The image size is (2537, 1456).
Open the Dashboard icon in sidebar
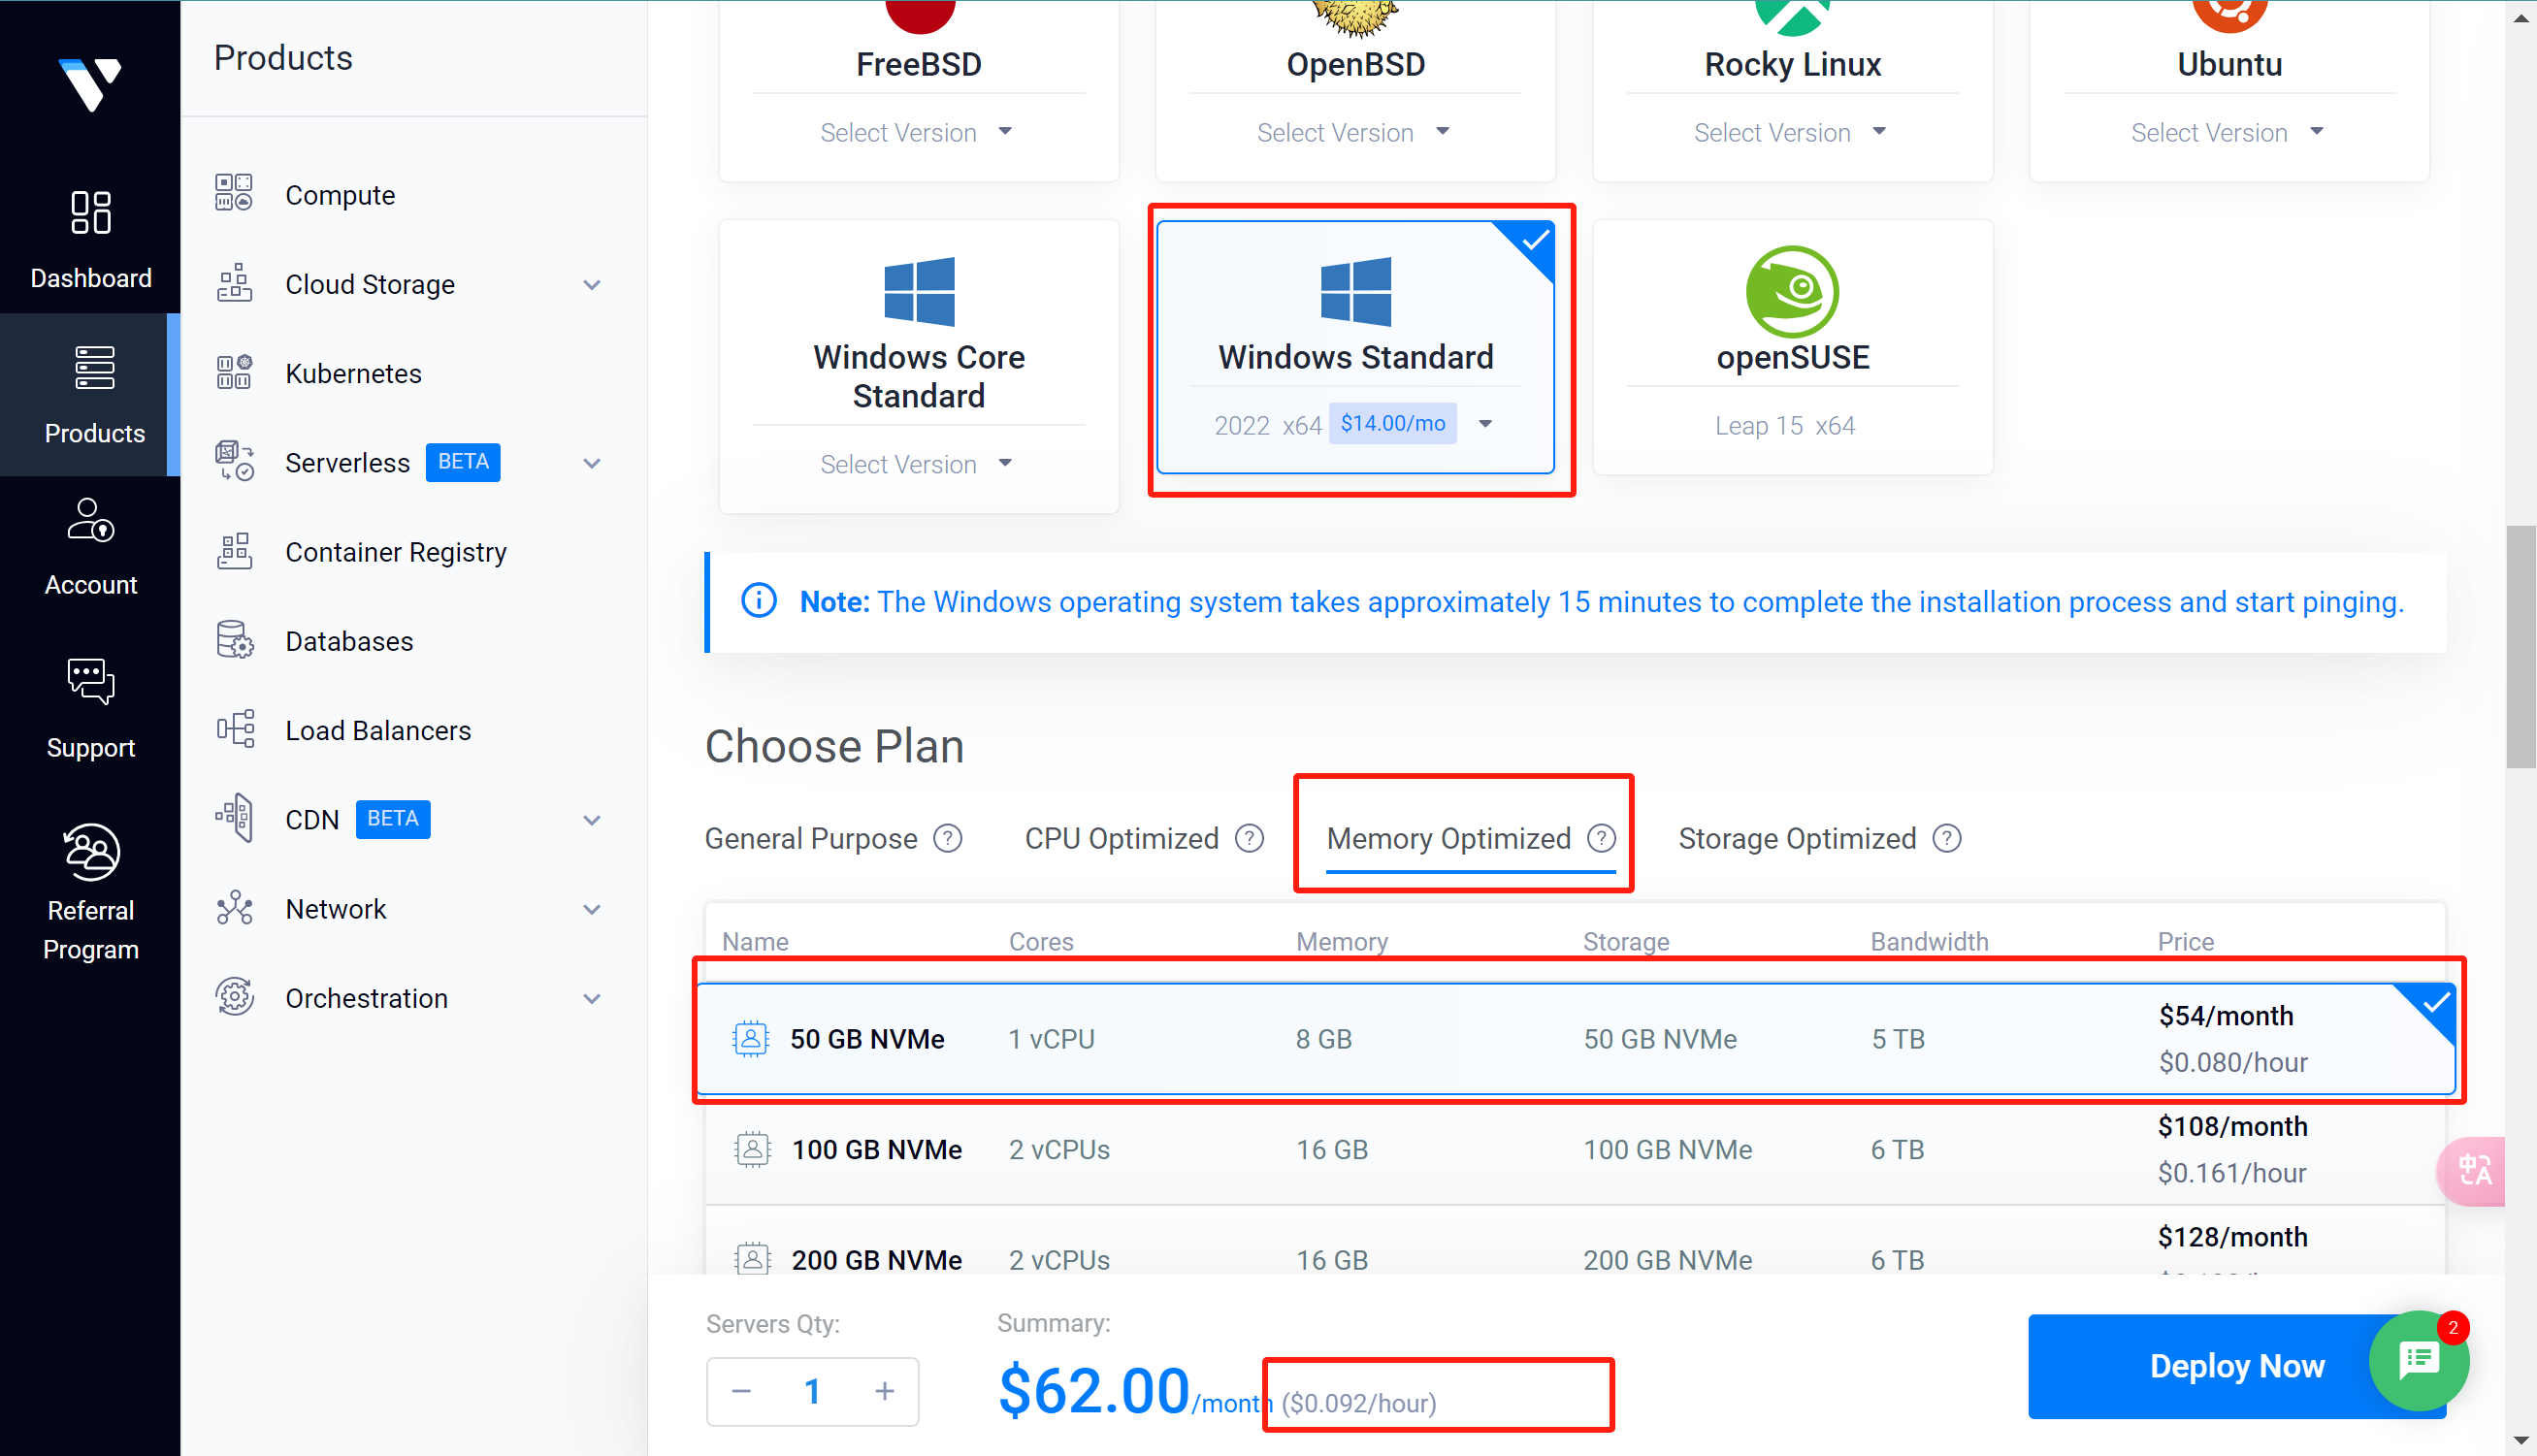[91, 212]
